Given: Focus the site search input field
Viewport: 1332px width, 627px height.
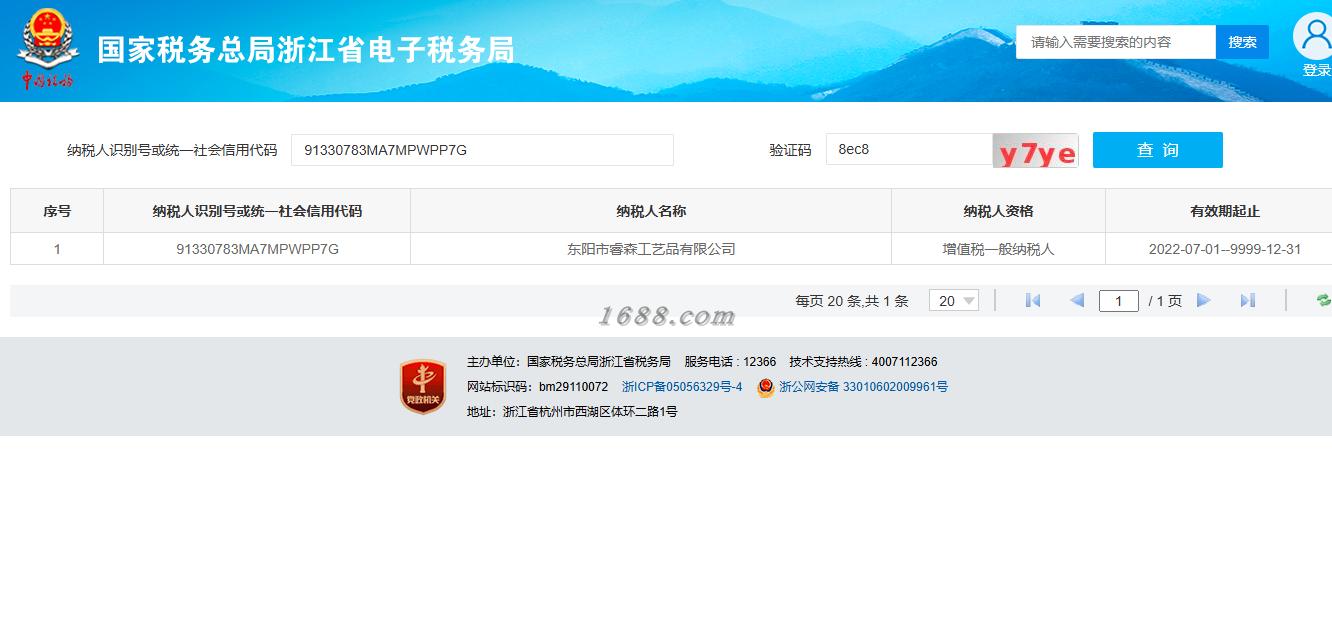Looking at the screenshot, I should [x=1116, y=42].
